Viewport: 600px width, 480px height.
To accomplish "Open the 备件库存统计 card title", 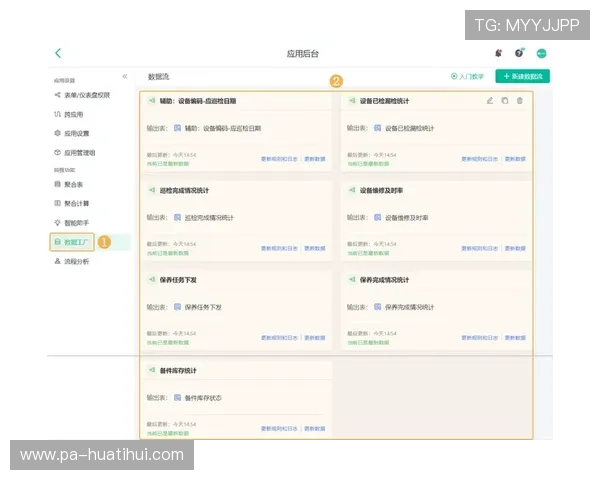I will 178,371.
